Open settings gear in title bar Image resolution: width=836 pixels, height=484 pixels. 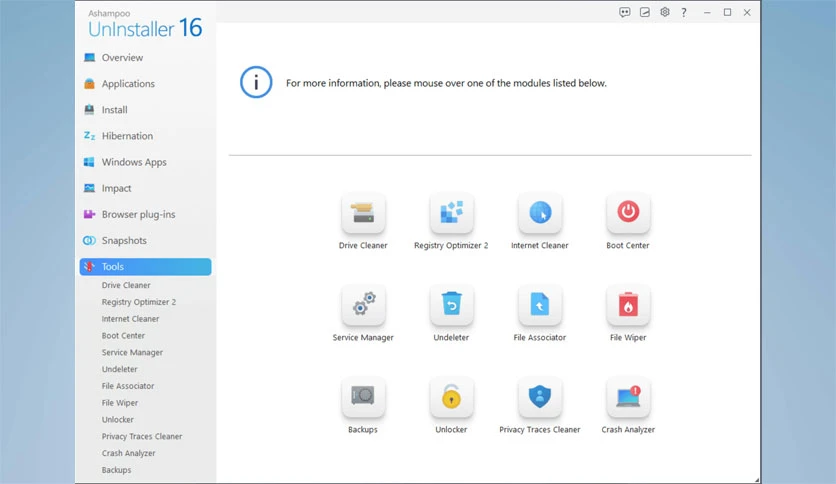click(665, 12)
